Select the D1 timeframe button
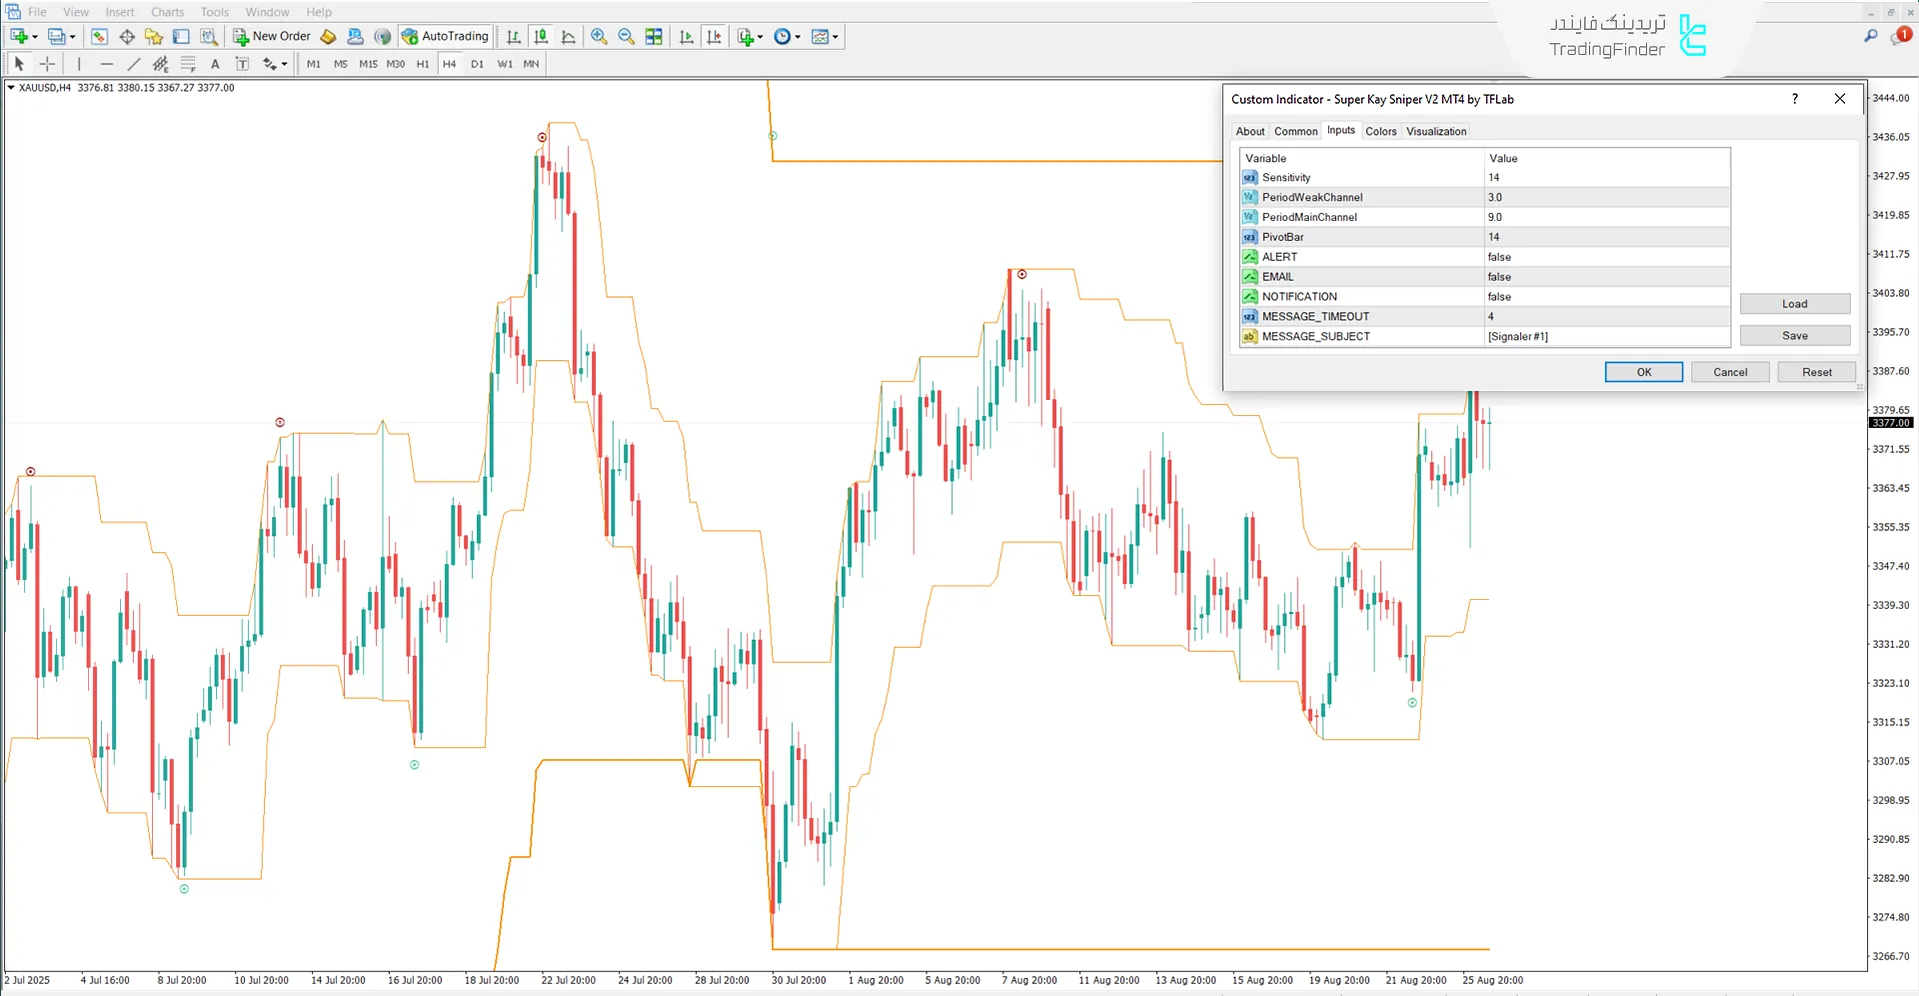The width and height of the screenshot is (1919, 996). [x=477, y=64]
